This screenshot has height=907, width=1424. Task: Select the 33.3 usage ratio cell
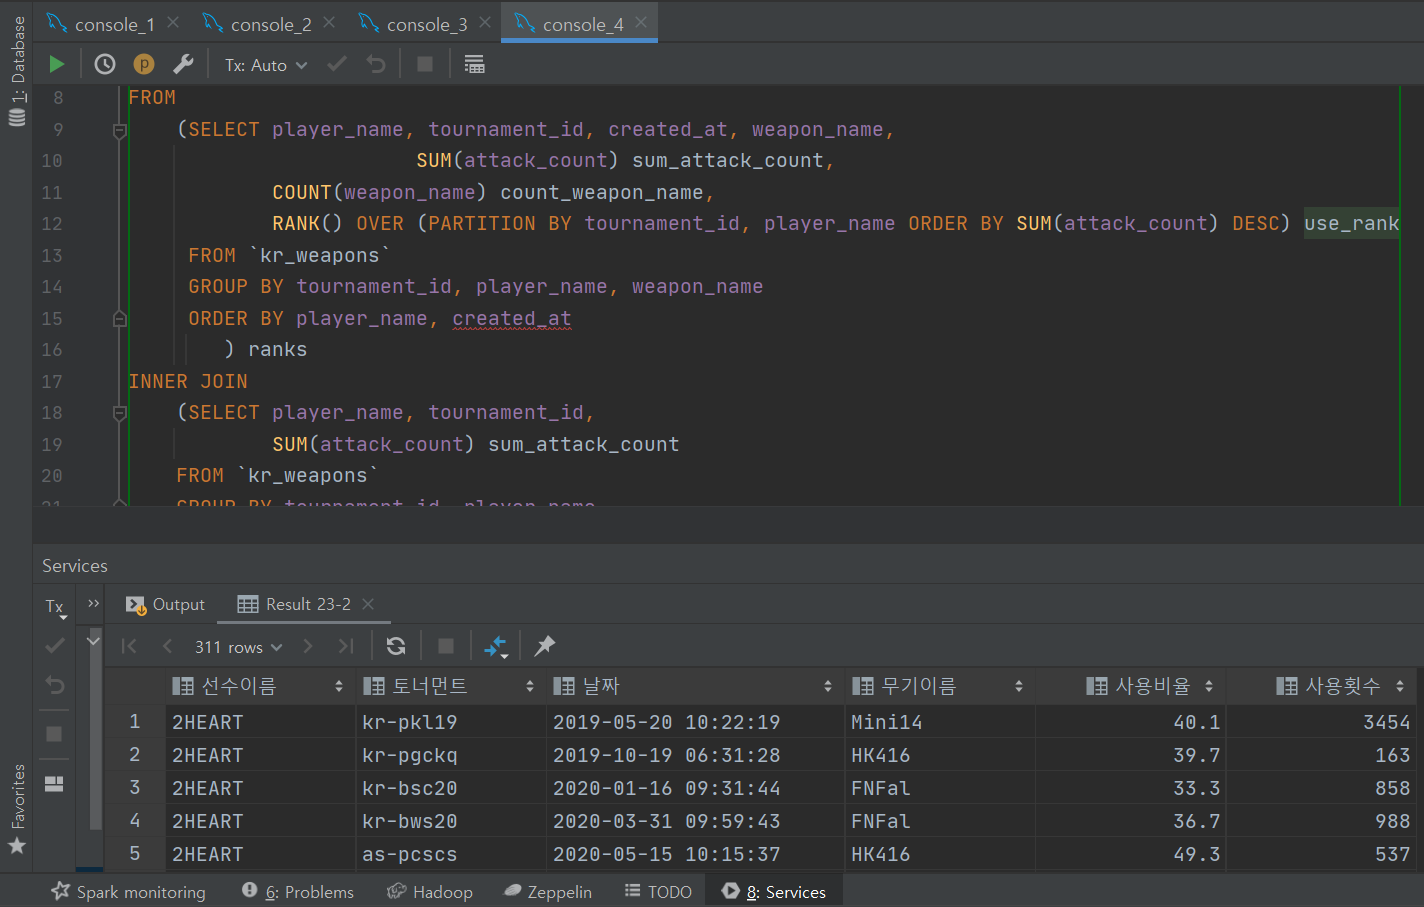point(1130,788)
